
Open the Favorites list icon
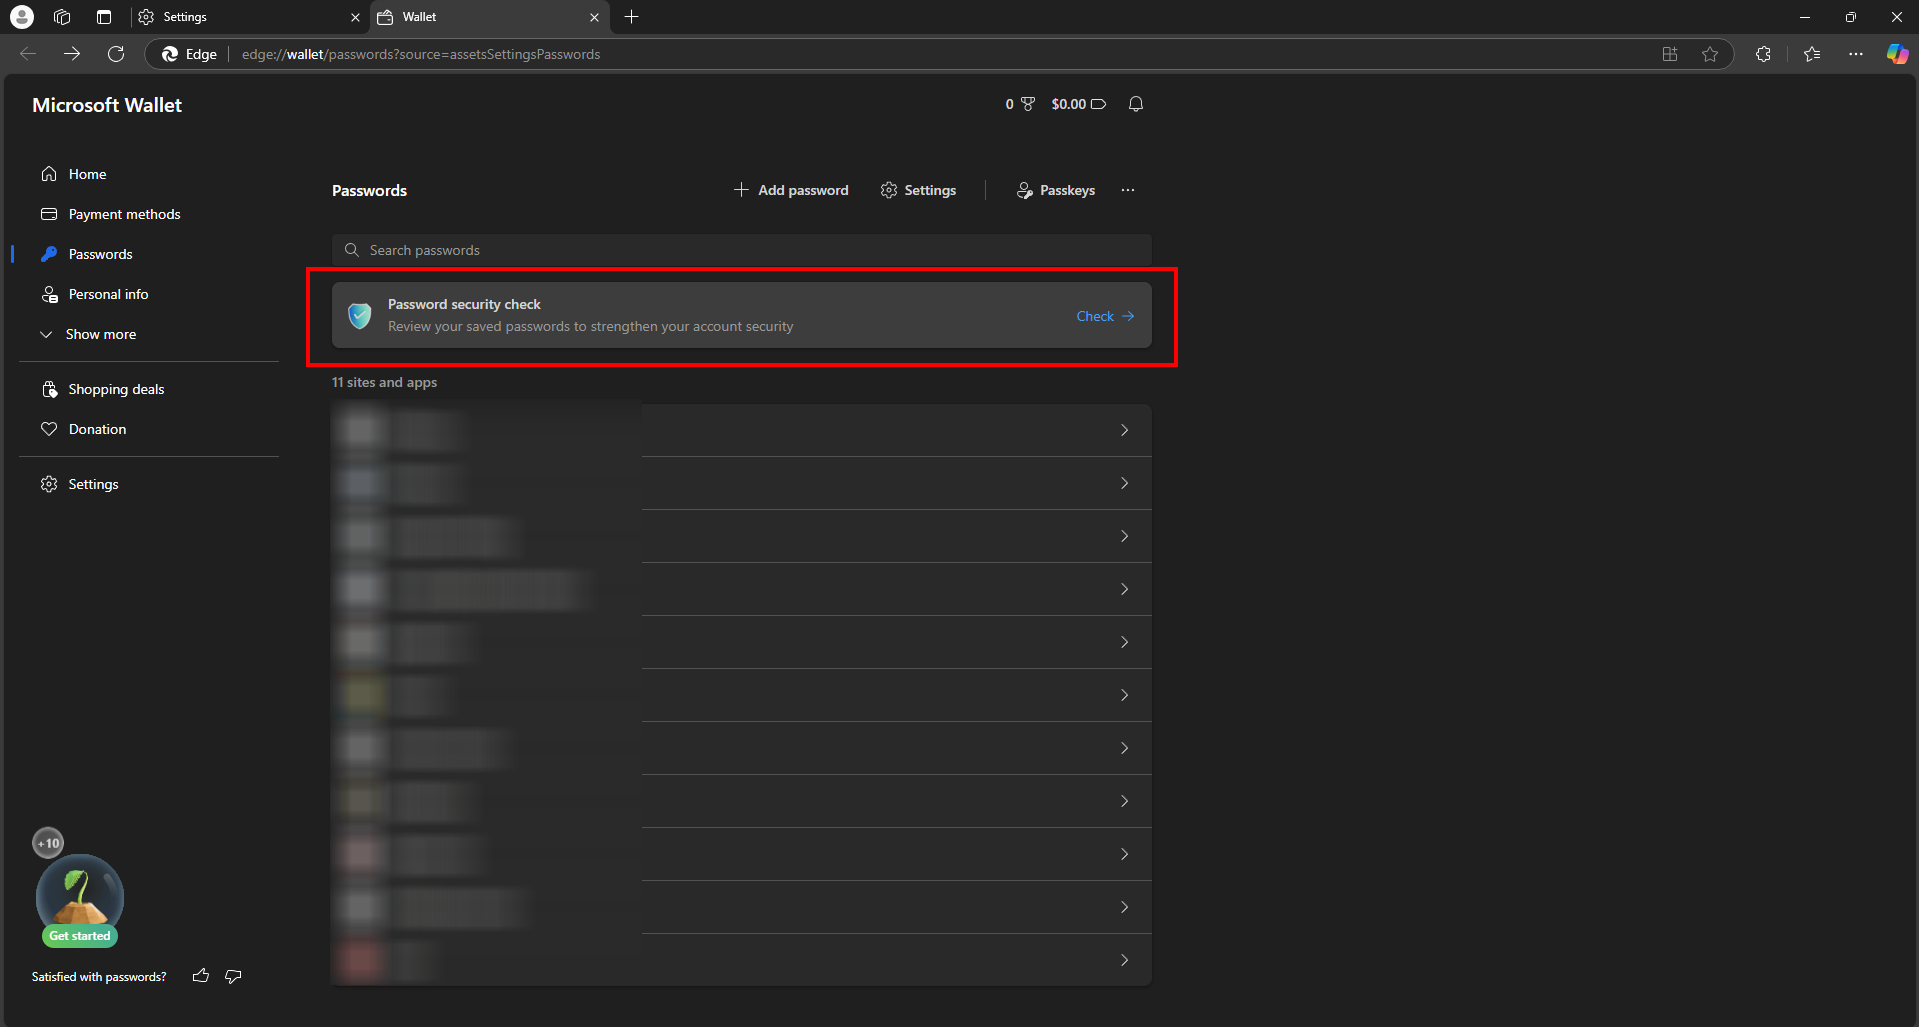1812,54
